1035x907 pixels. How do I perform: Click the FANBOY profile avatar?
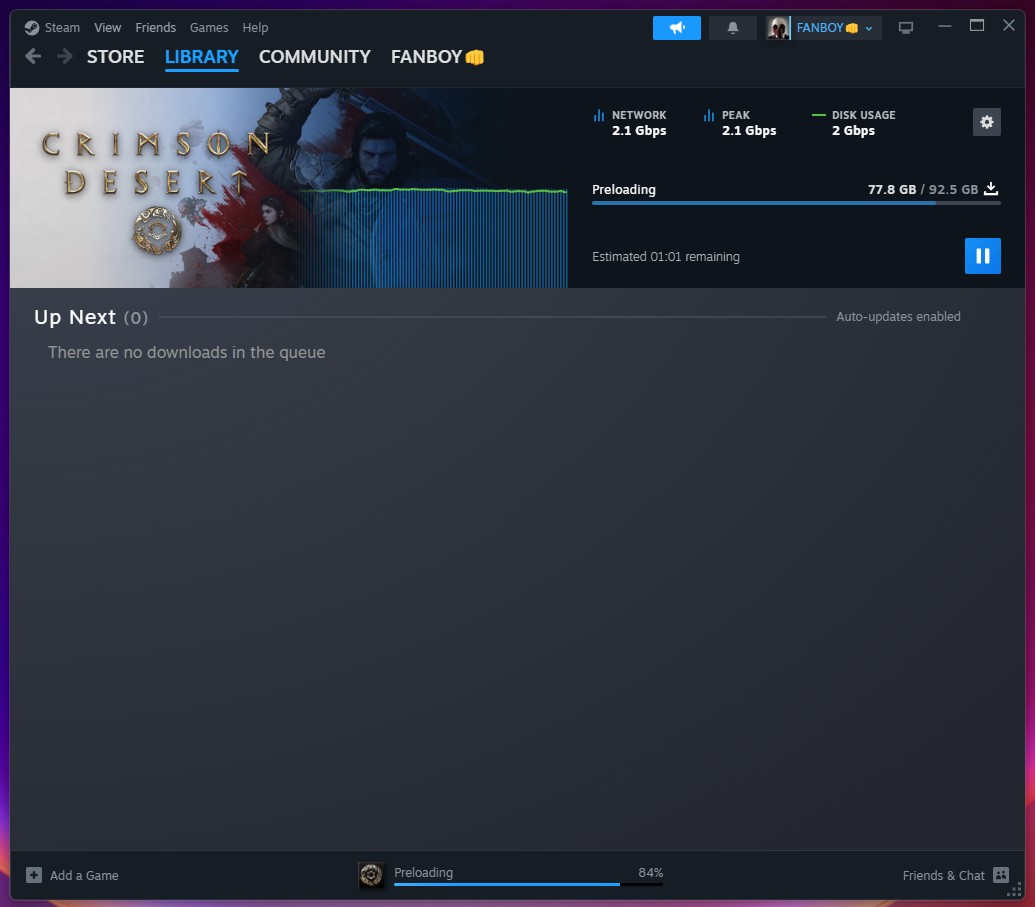(x=778, y=28)
